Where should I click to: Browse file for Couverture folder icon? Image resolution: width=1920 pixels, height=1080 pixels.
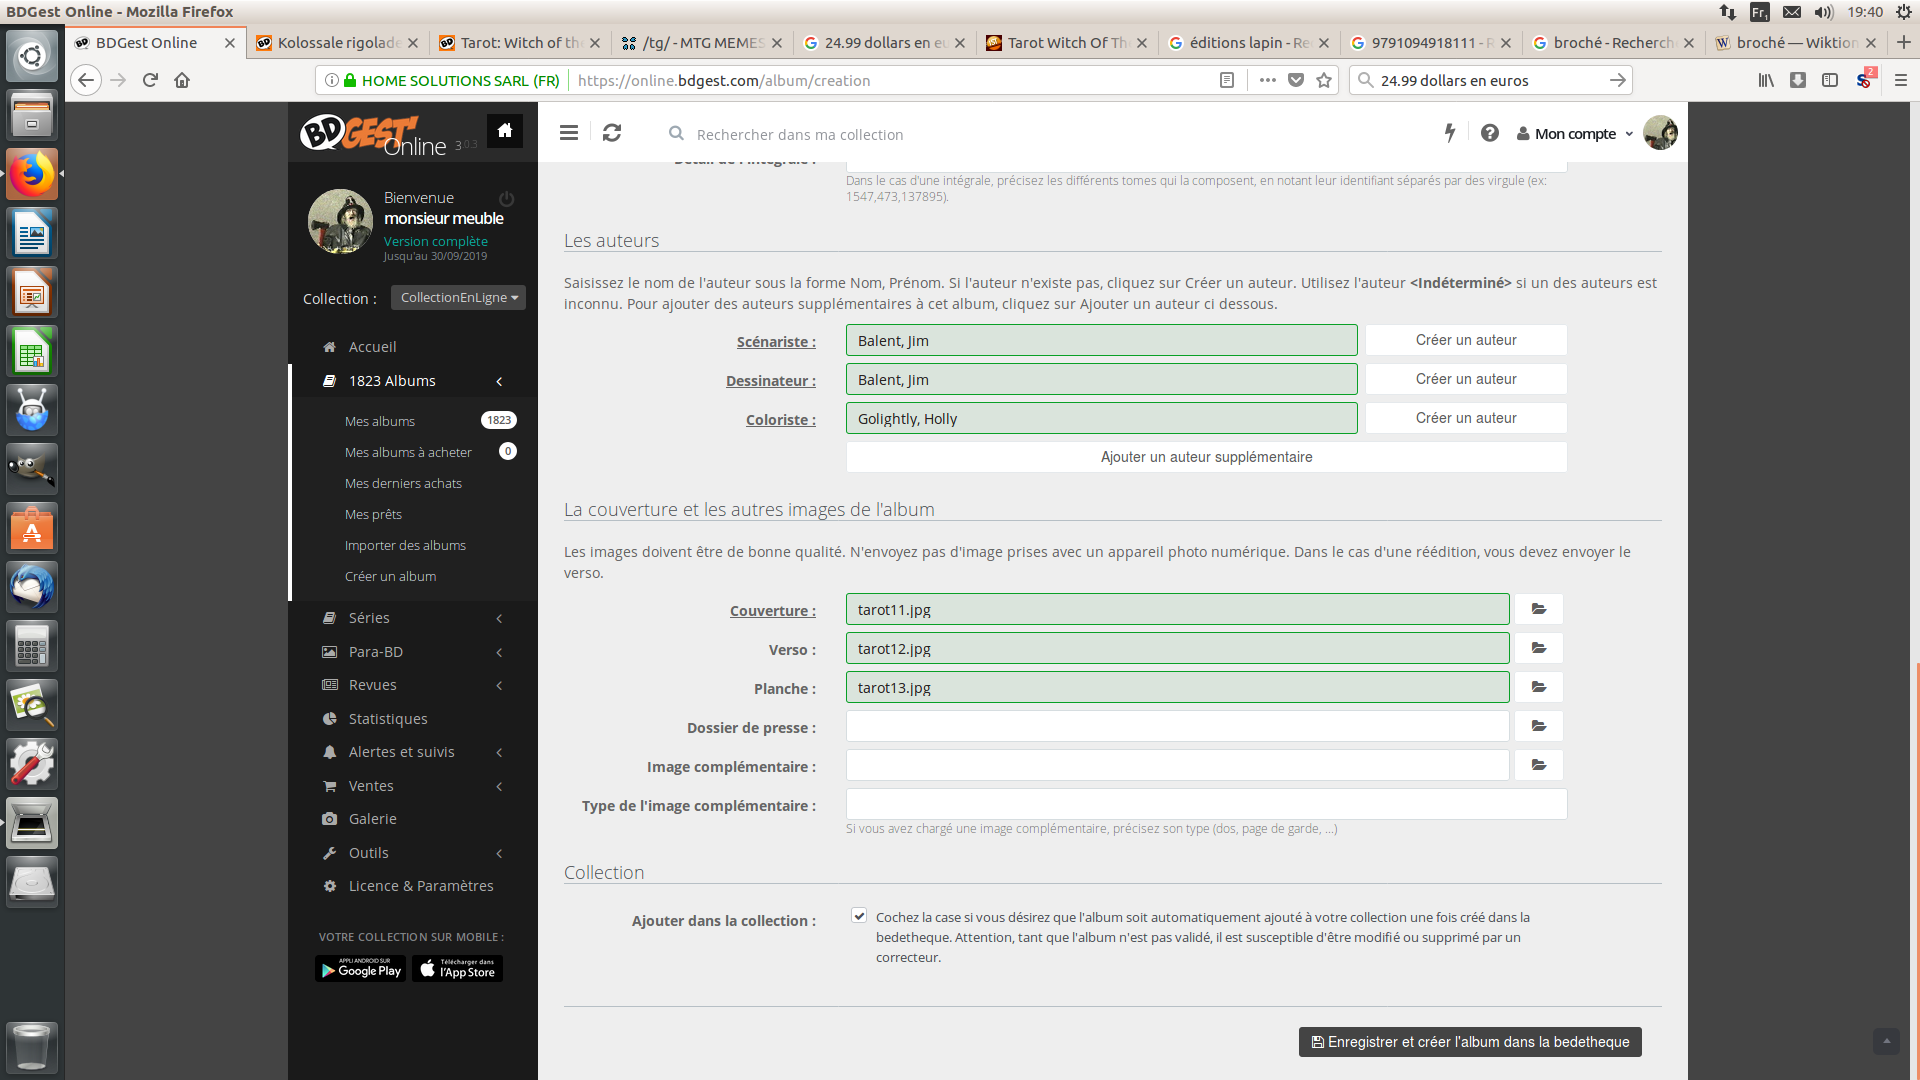(1538, 609)
